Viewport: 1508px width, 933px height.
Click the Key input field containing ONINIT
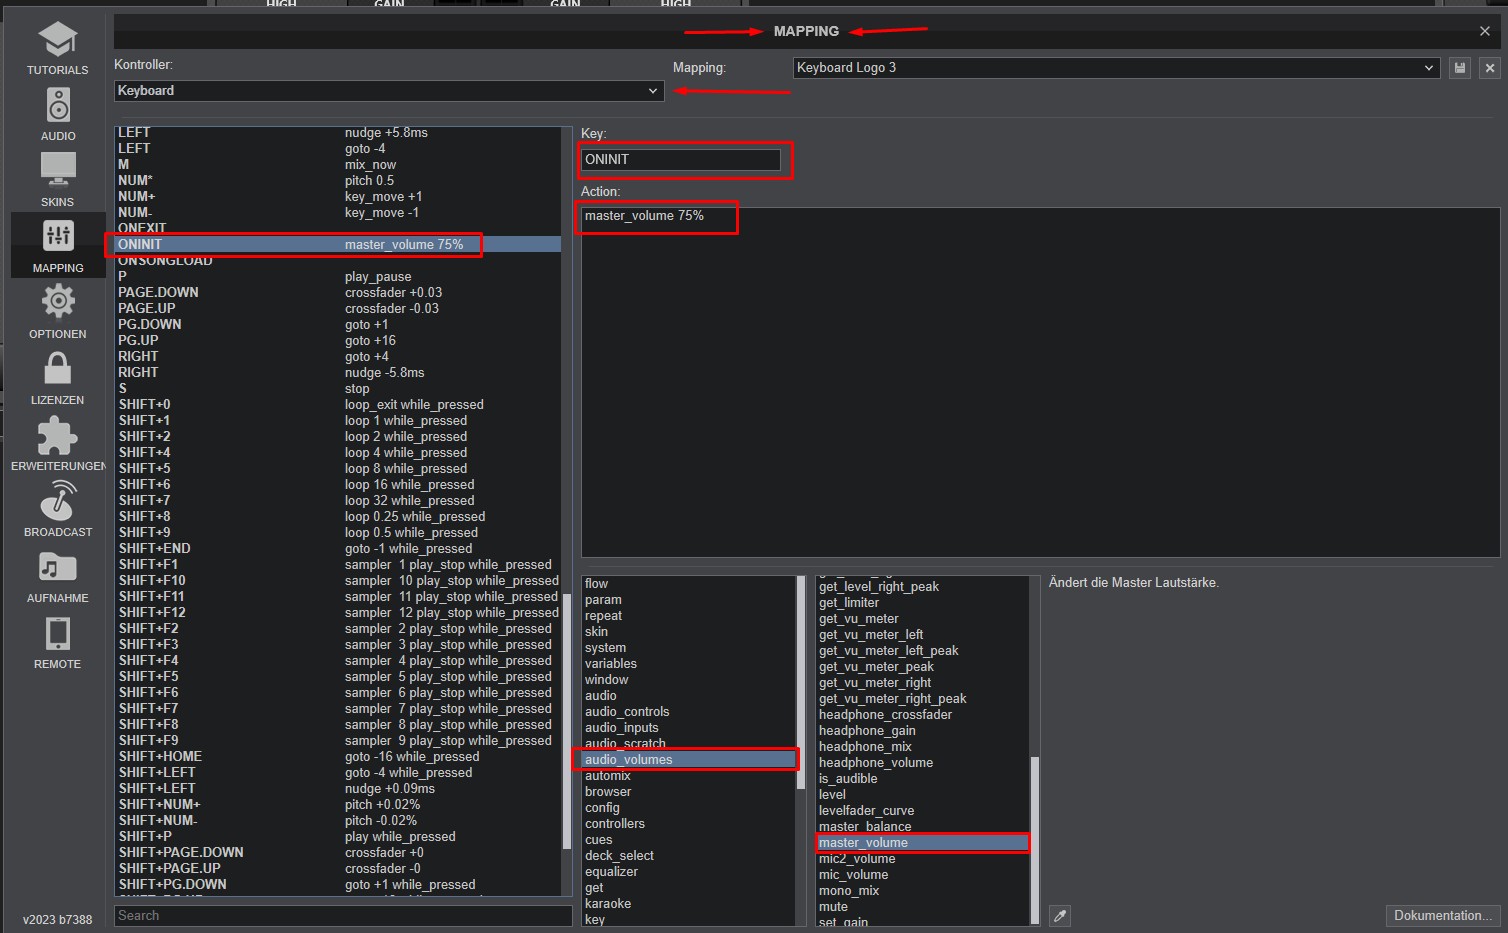(680, 160)
